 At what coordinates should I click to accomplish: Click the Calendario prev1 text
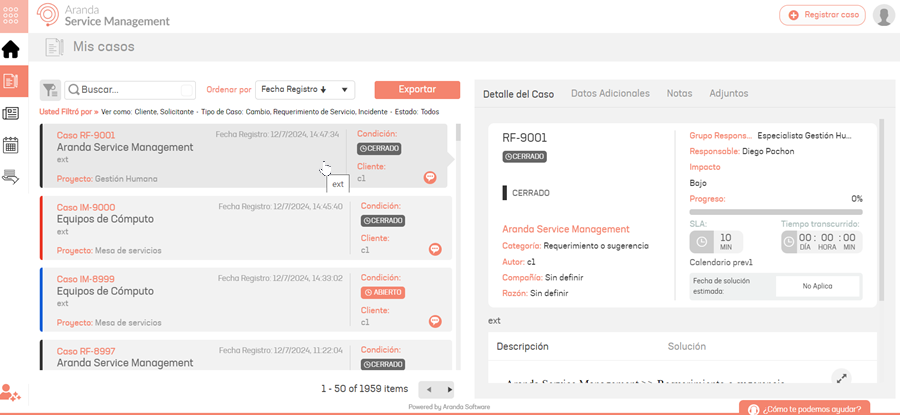coord(721,262)
